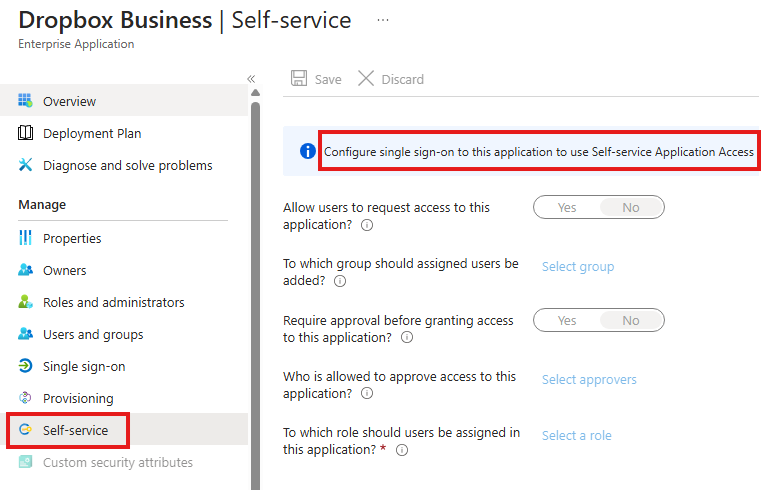Click the Overview grid icon
The height and width of the screenshot is (490, 761).
pos(25,100)
